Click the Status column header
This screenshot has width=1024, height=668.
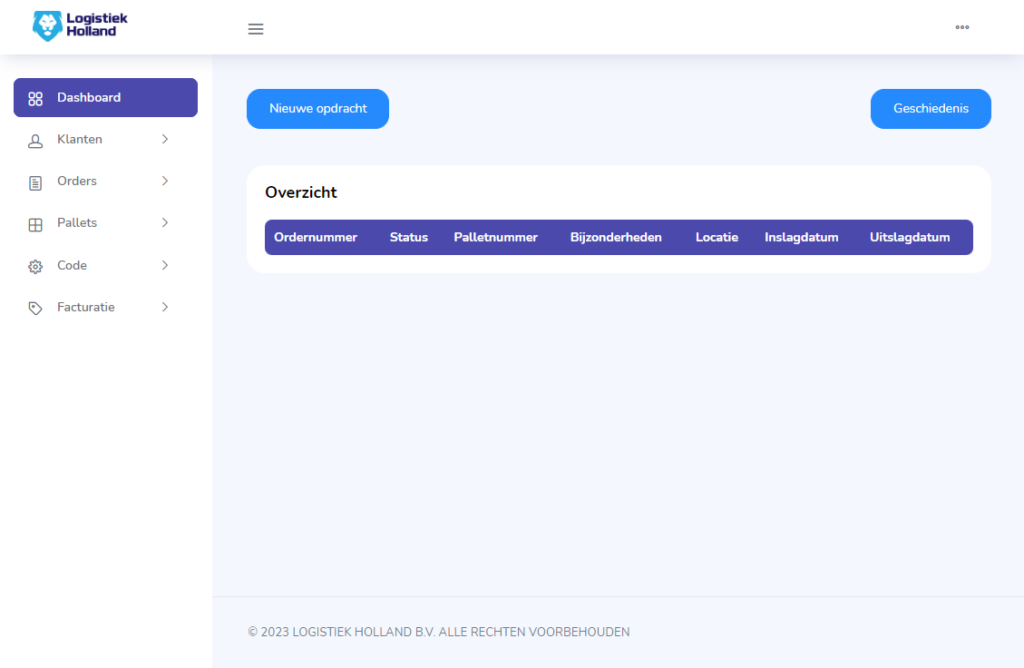click(x=408, y=237)
